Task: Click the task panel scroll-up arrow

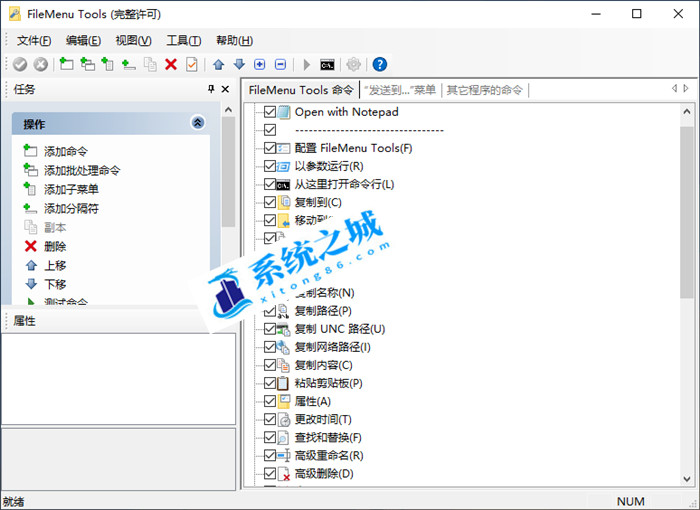Action: 229,109
